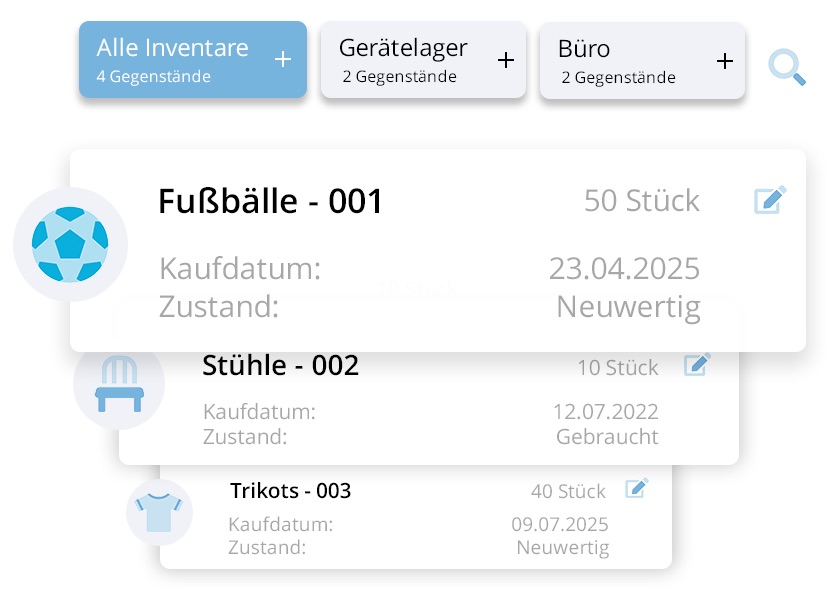The width and height of the screenshot is (833, 597).
Task: Select the football icon on Fußbälle card
Action: point(69,243)
